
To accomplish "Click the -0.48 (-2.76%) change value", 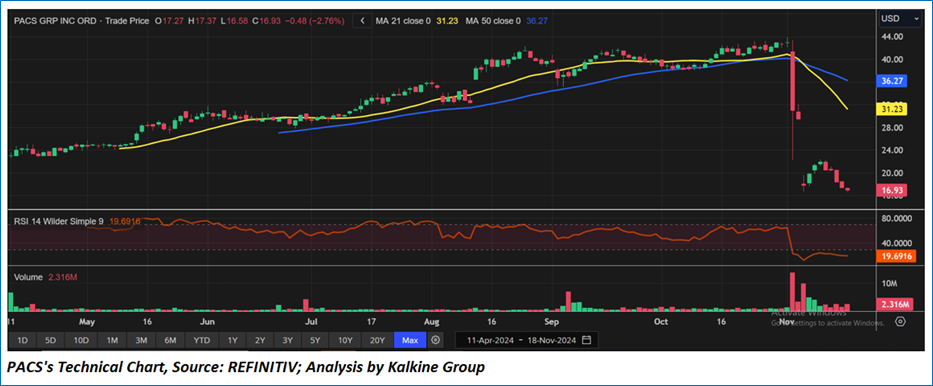I will click(315, 21).
